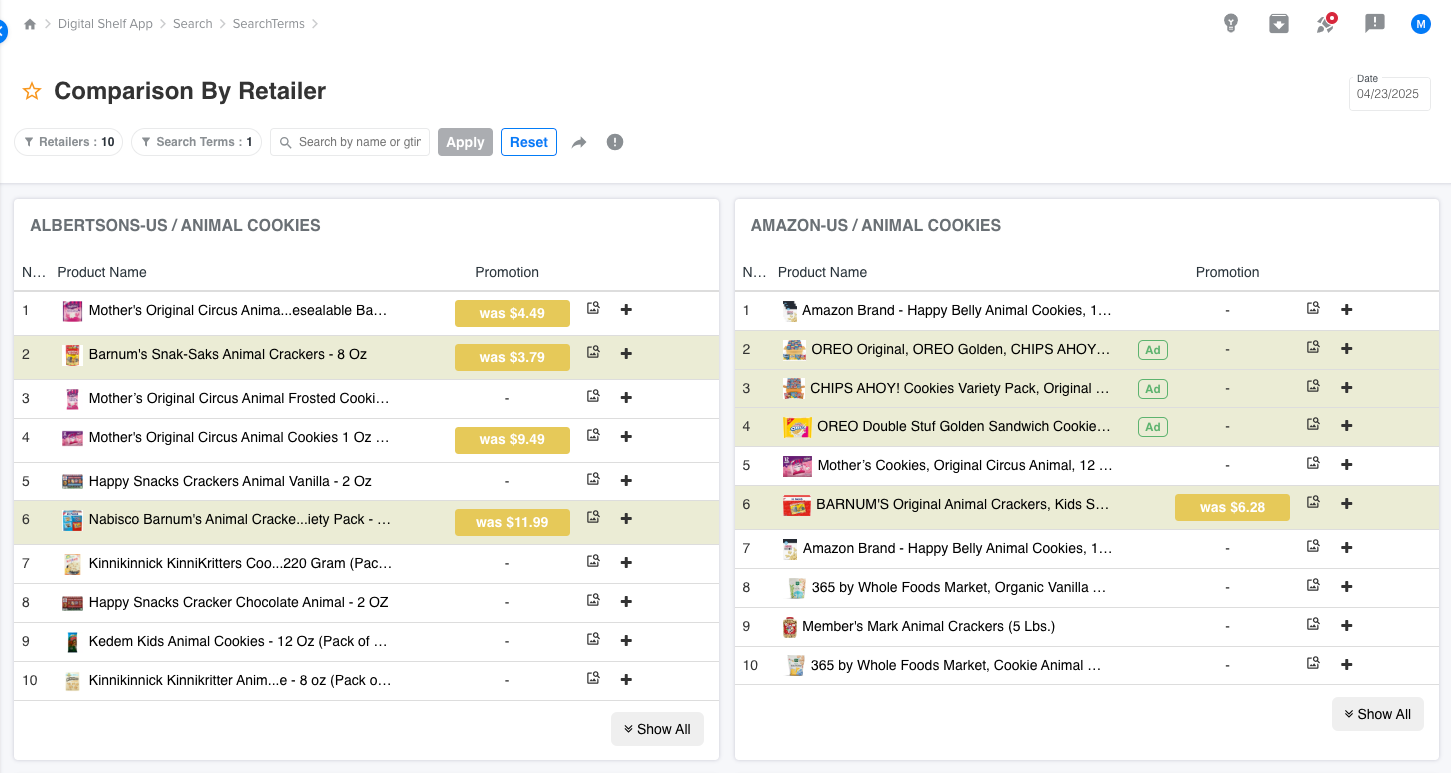Click the was $9.49 promotion badge

512,439
